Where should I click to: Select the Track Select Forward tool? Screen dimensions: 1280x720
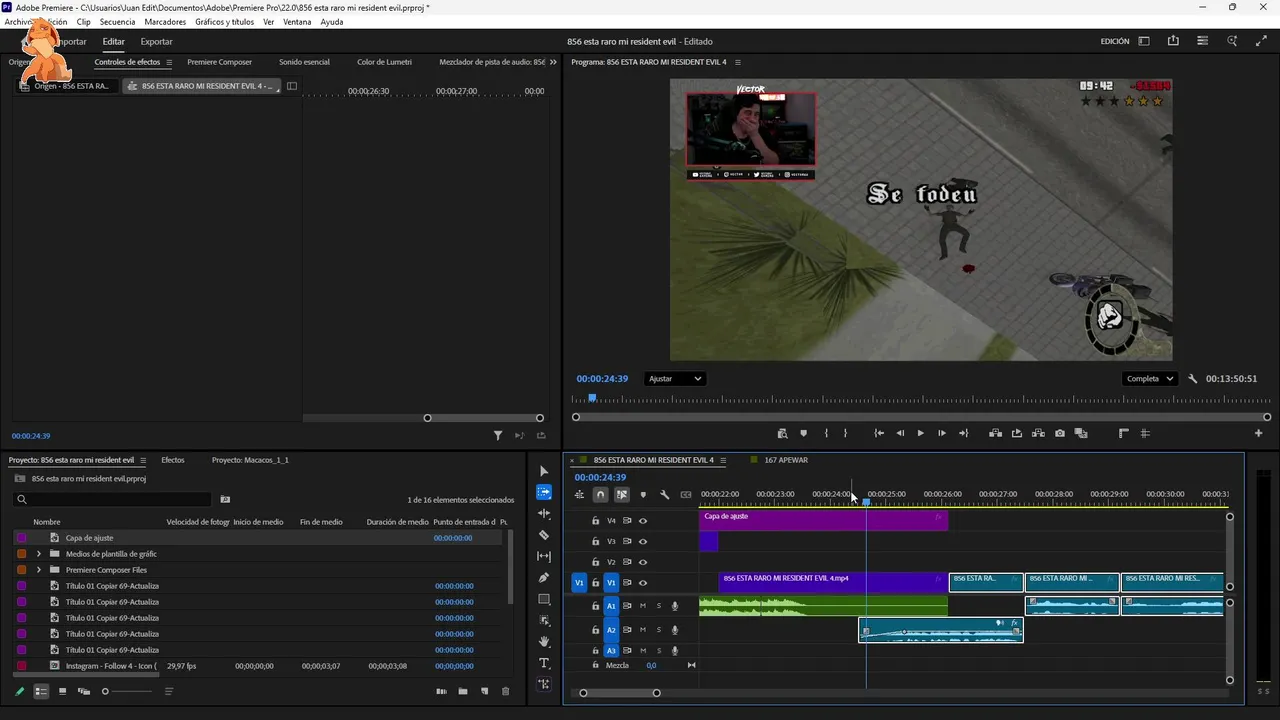click(x=544, y=492)
